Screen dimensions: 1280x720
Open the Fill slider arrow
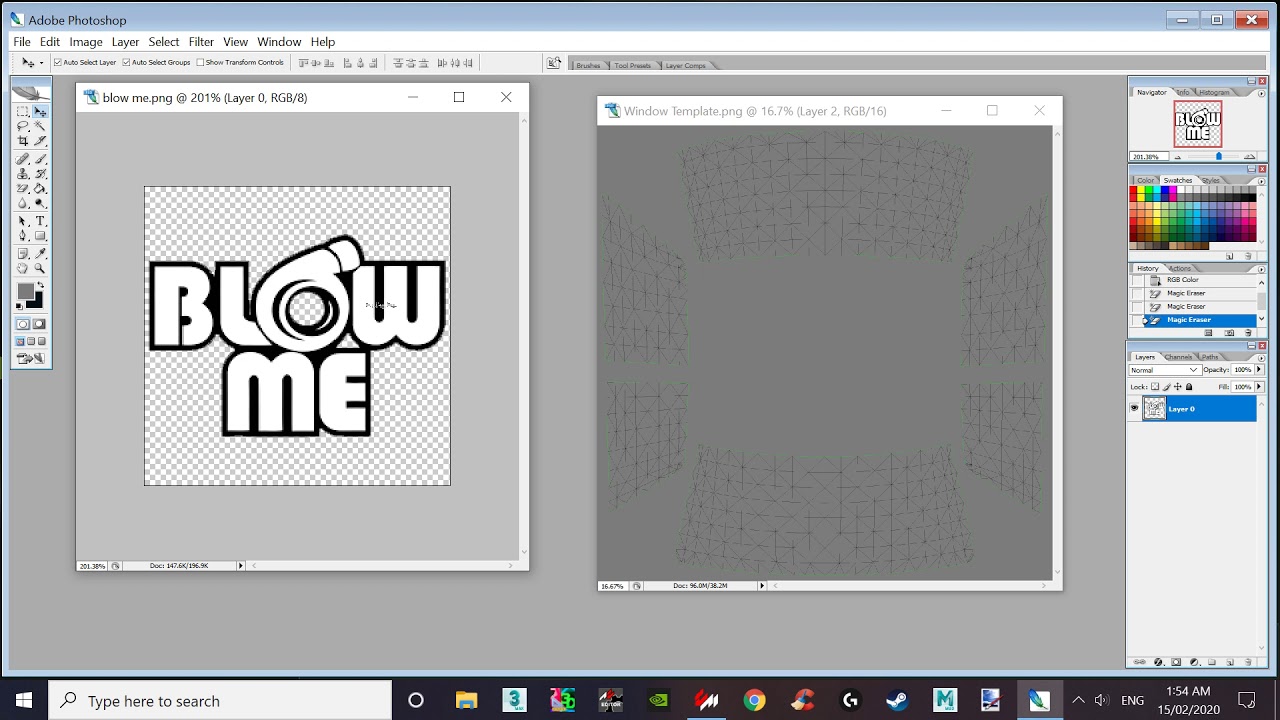[x=1259, y=387]
